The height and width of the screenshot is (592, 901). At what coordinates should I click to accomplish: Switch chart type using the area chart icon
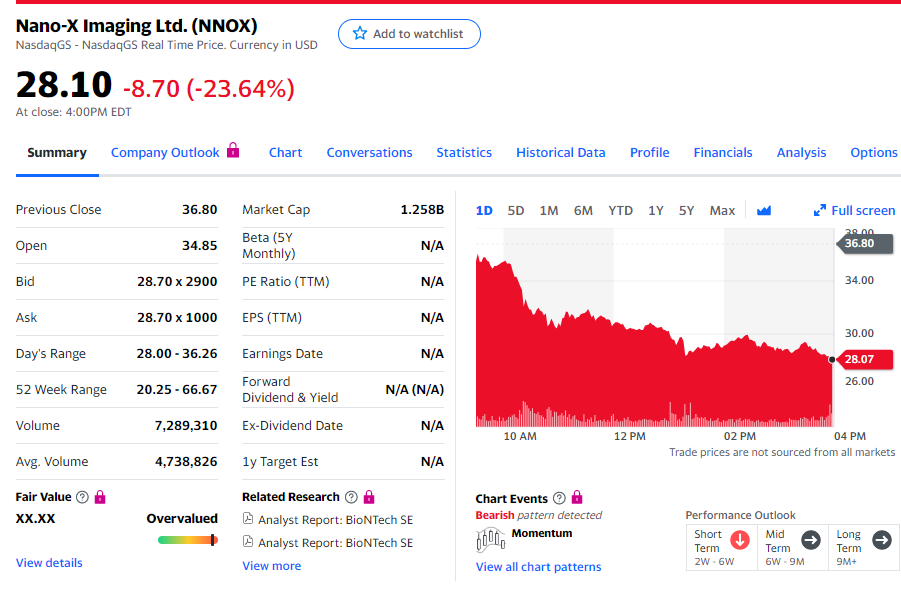(764, 210)
